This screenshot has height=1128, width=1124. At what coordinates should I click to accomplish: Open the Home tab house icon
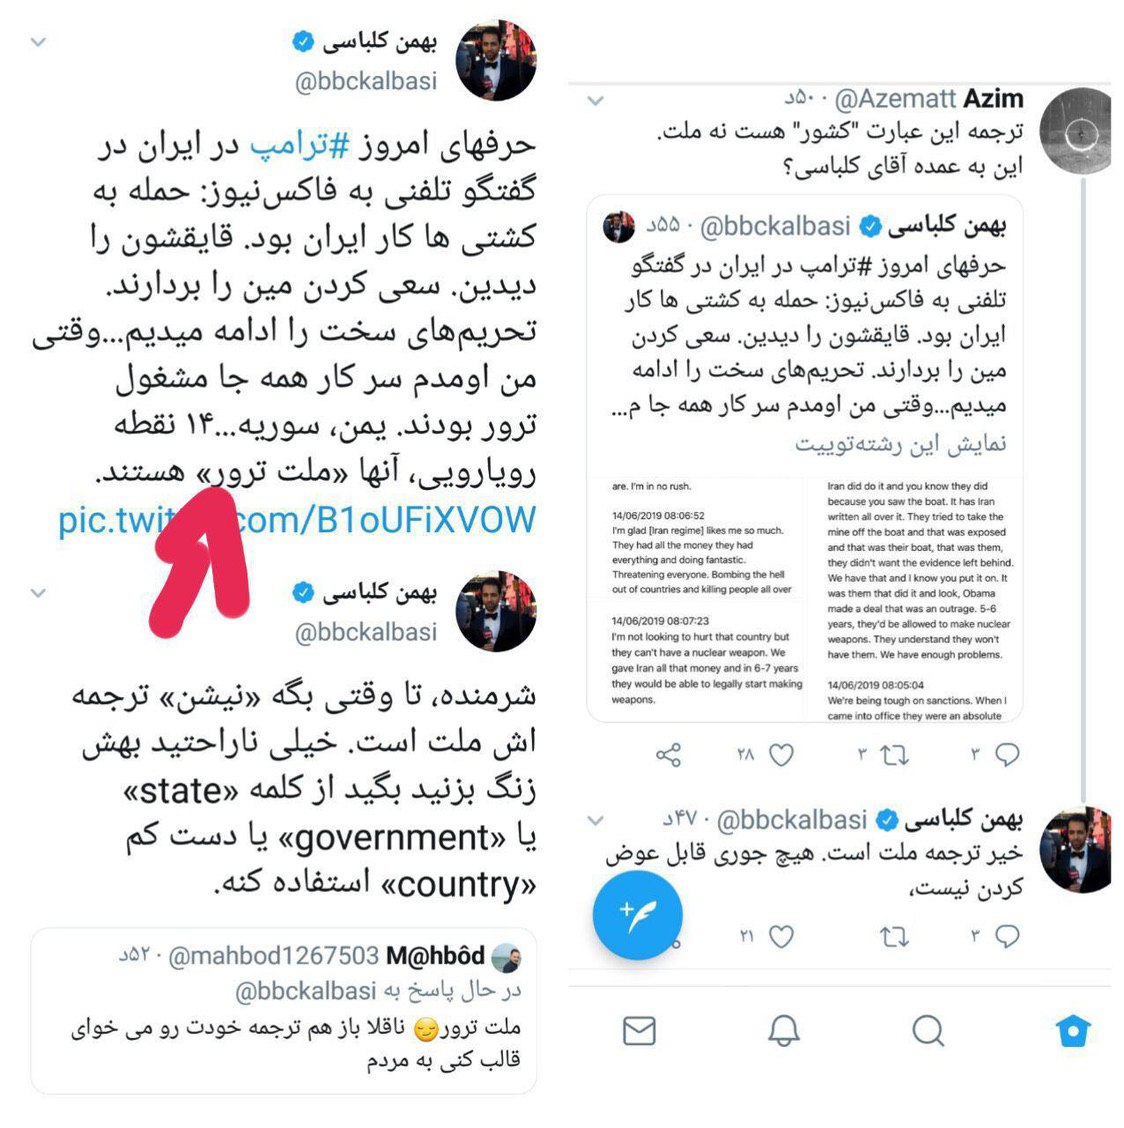[x=1073, y=1032]
